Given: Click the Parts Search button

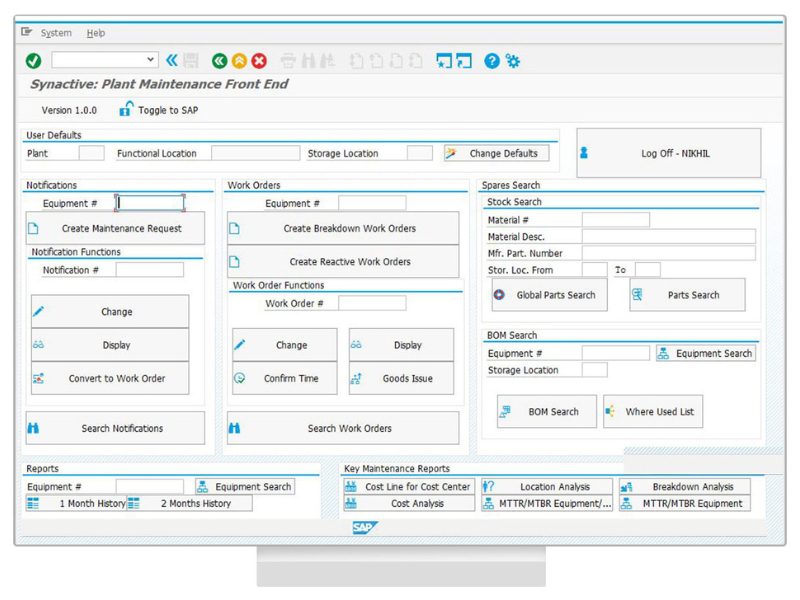Looking at the screenshot, I should [x=688, y=295].
